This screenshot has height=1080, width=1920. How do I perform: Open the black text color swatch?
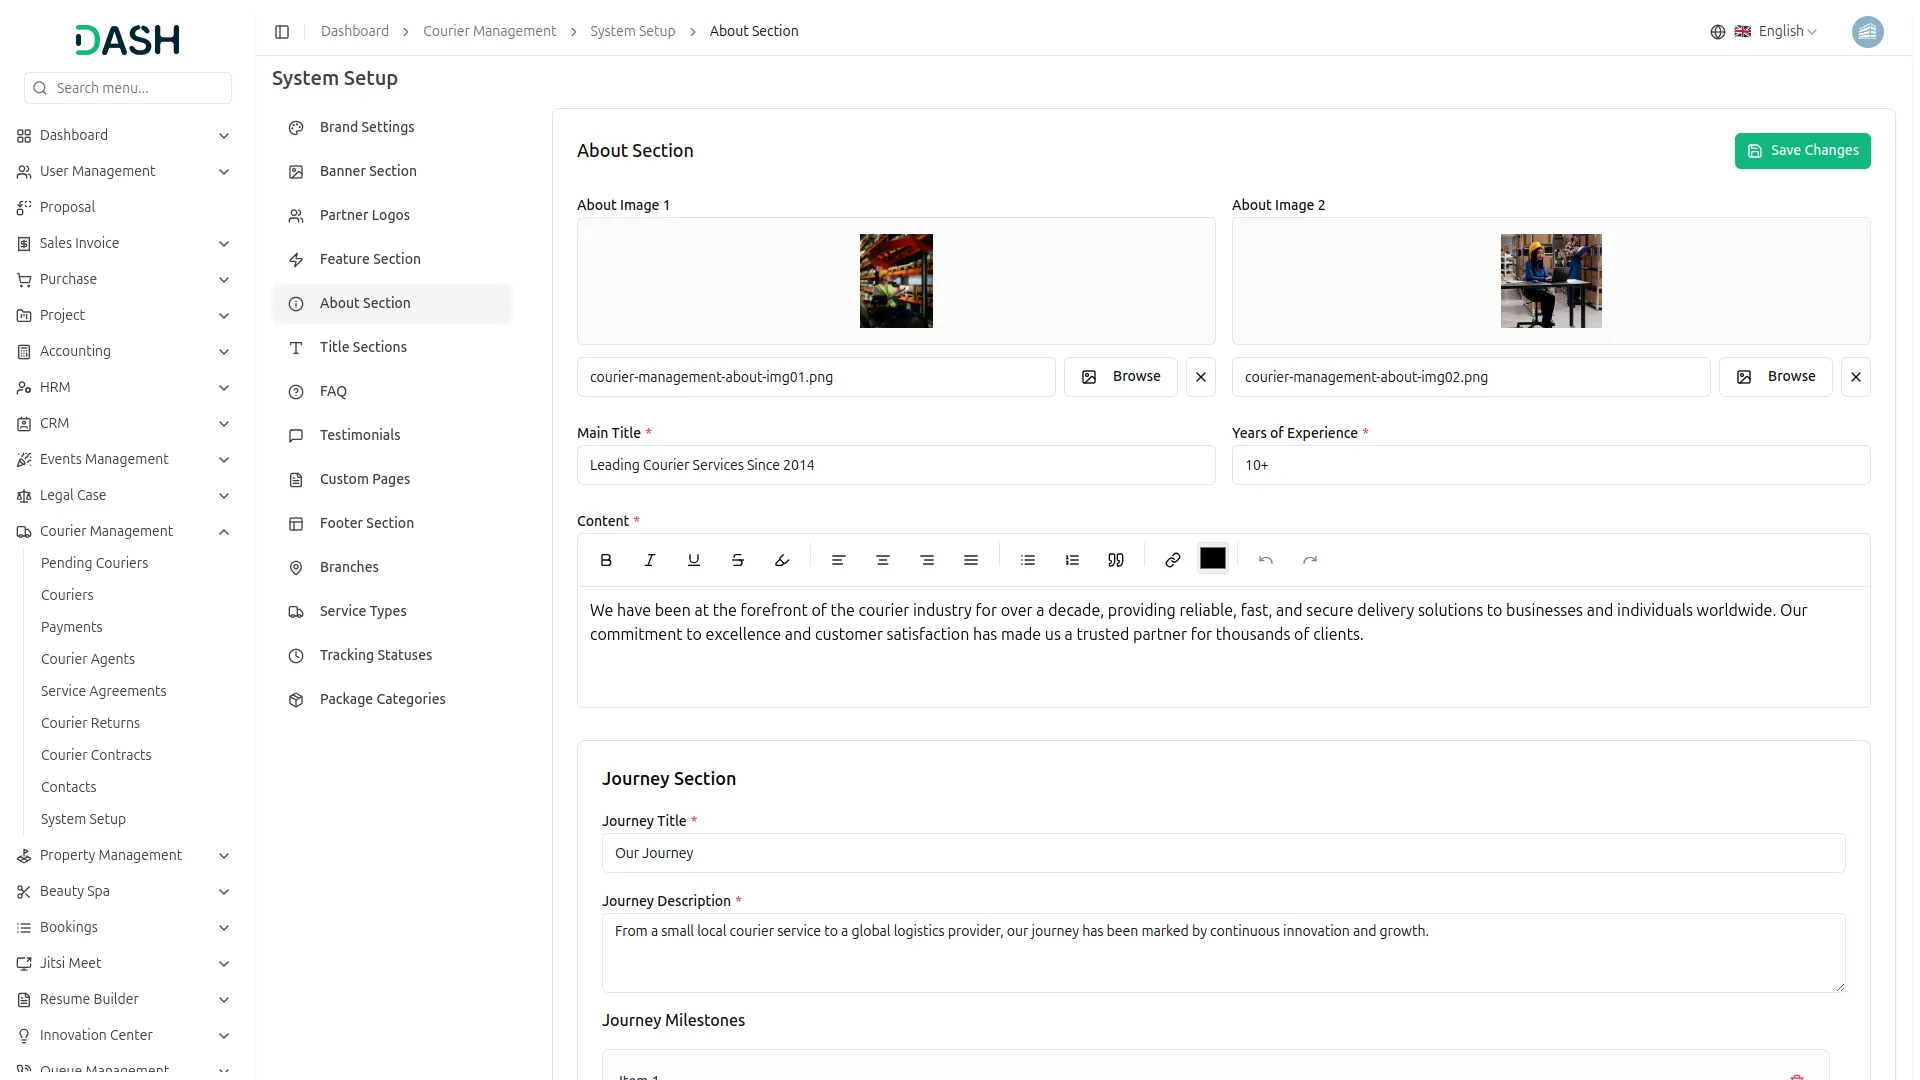tap(1212, 559)
